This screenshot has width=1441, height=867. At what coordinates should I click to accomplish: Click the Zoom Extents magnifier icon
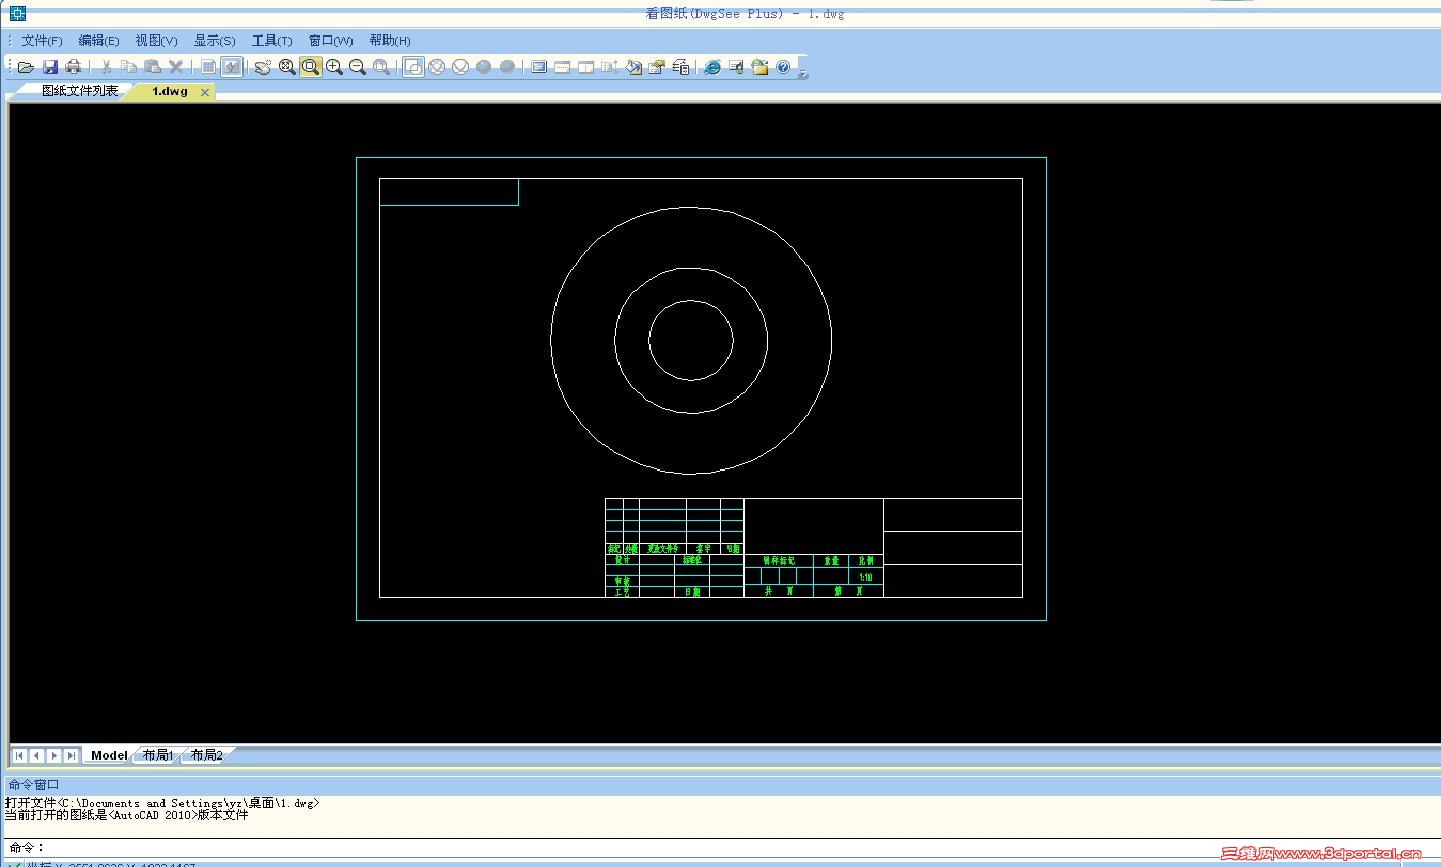coord(287,67)
